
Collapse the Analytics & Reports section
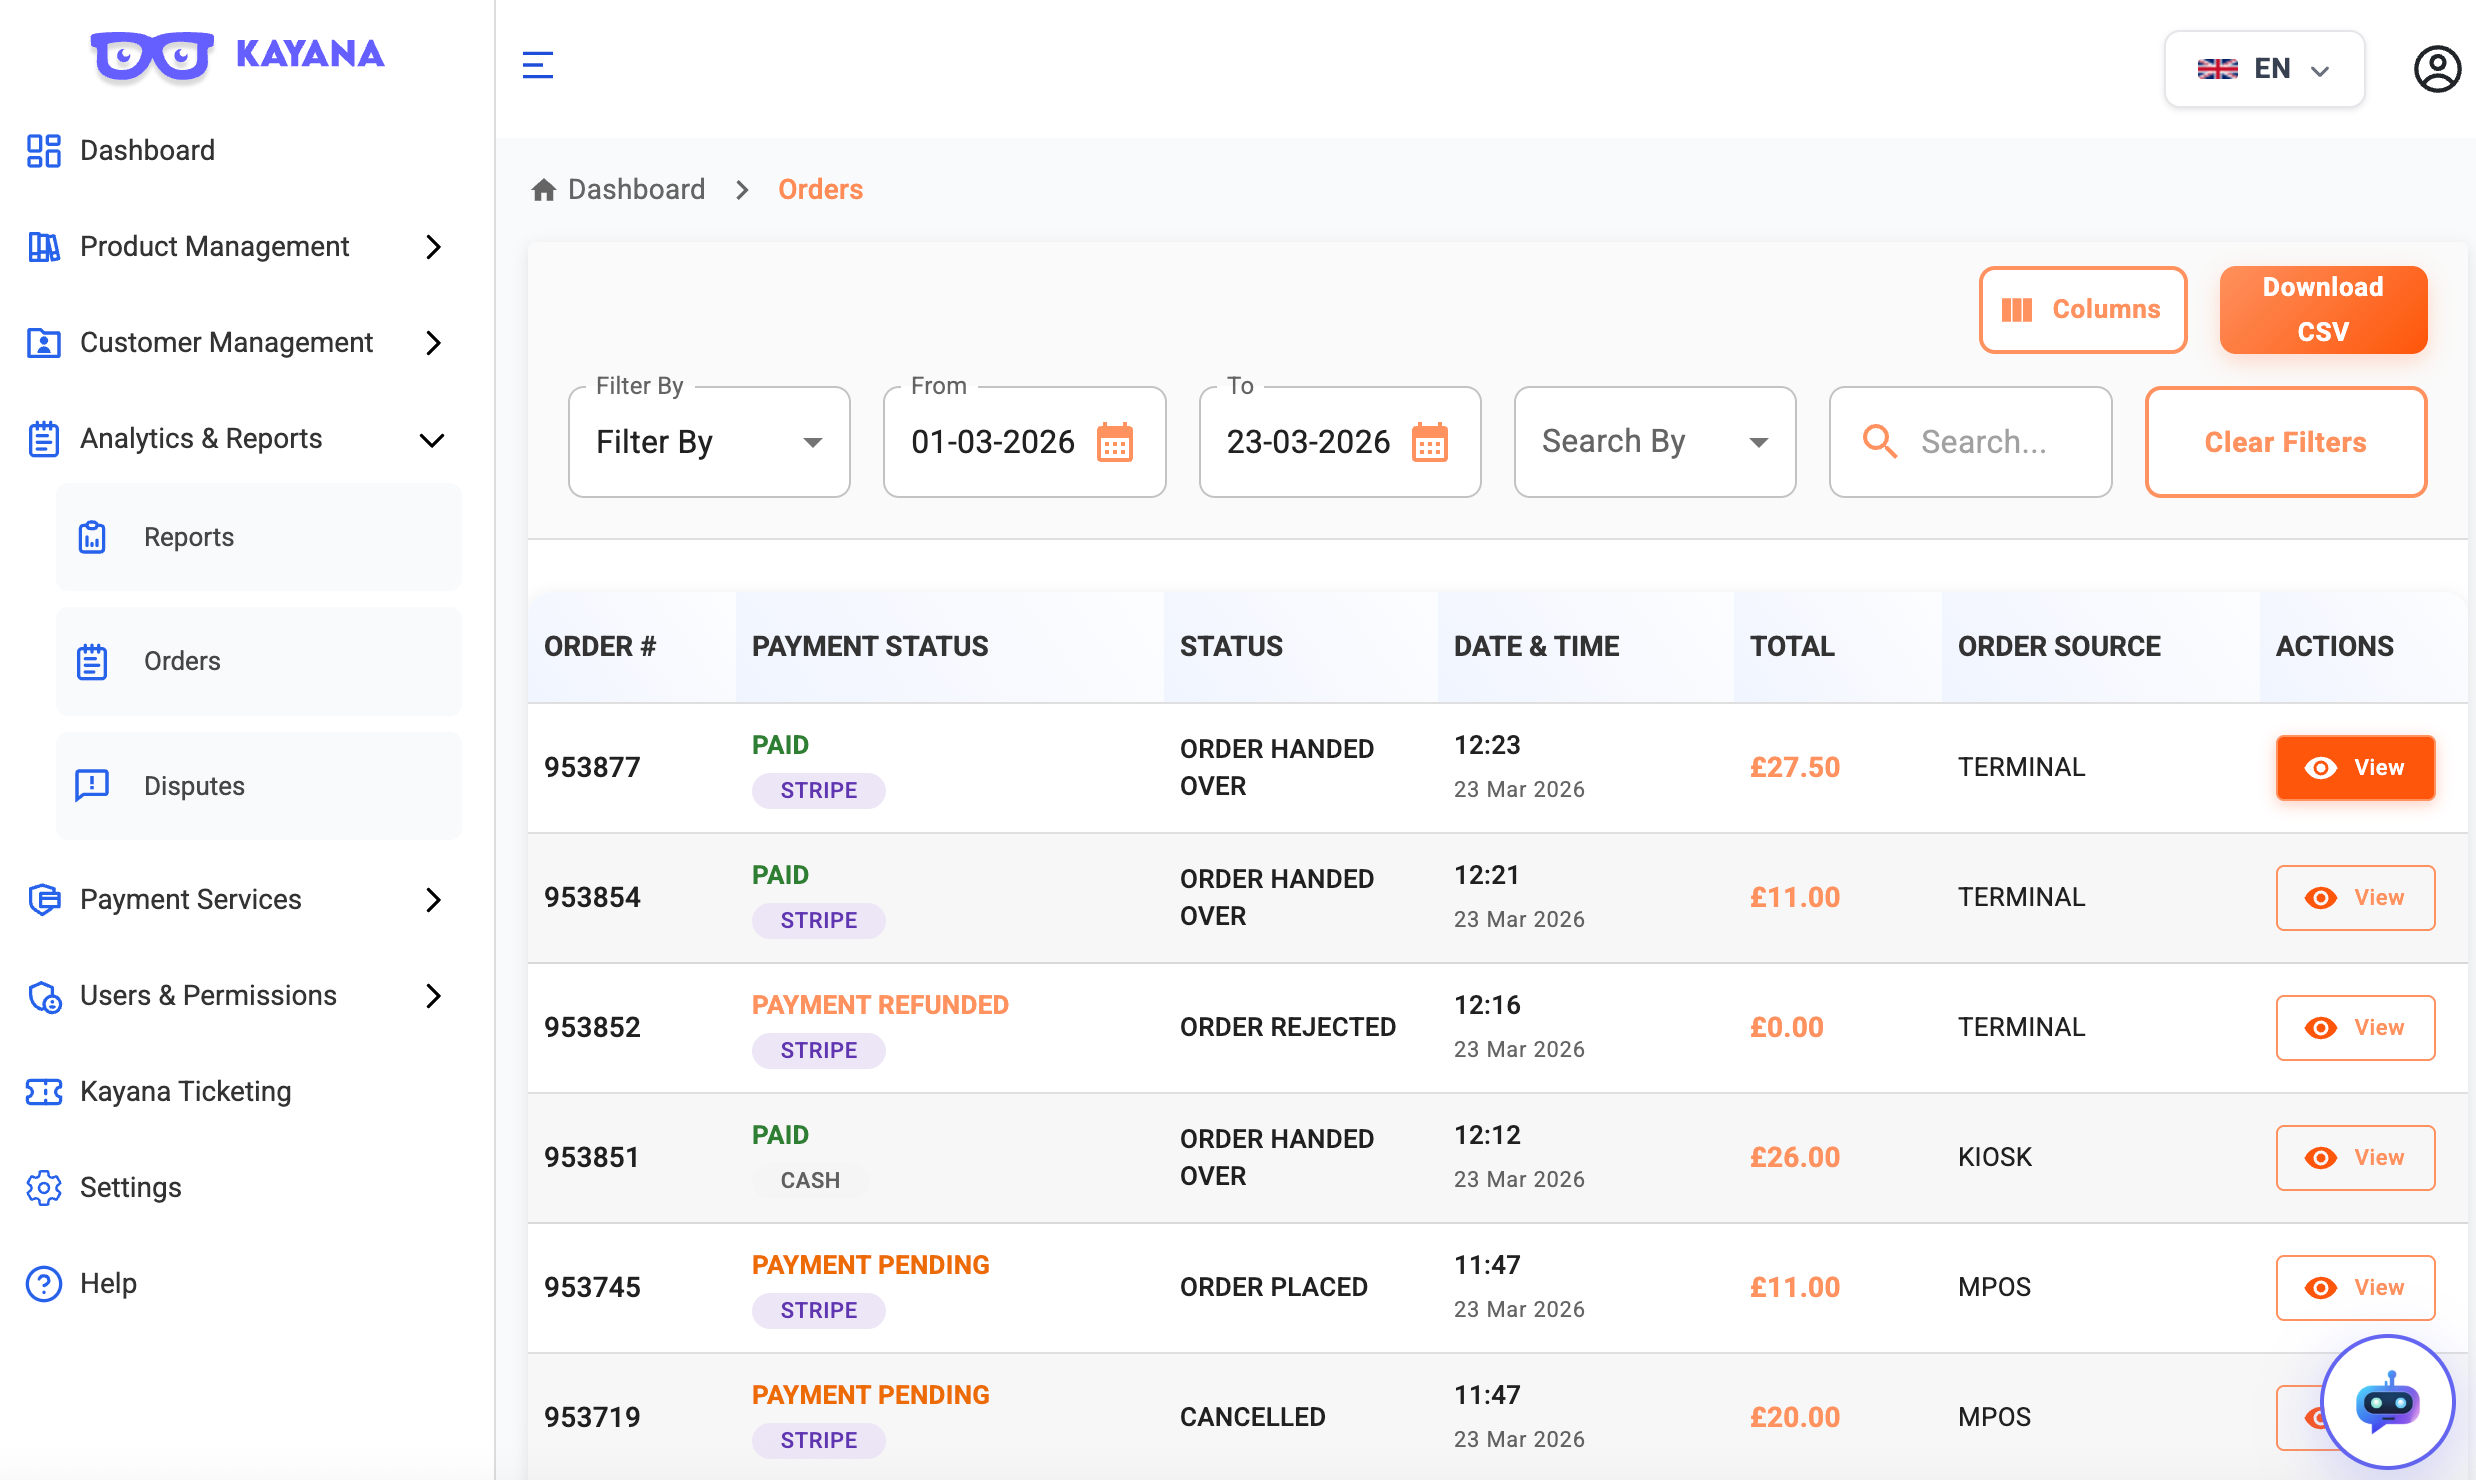point(432,440)
